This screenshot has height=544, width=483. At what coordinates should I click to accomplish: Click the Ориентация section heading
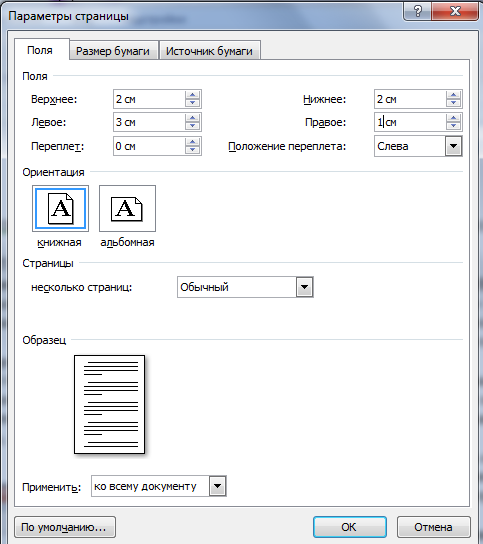[53, 172]
